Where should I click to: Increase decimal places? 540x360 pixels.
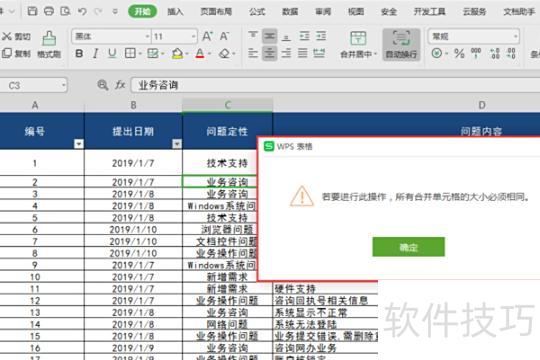[495, 53]
